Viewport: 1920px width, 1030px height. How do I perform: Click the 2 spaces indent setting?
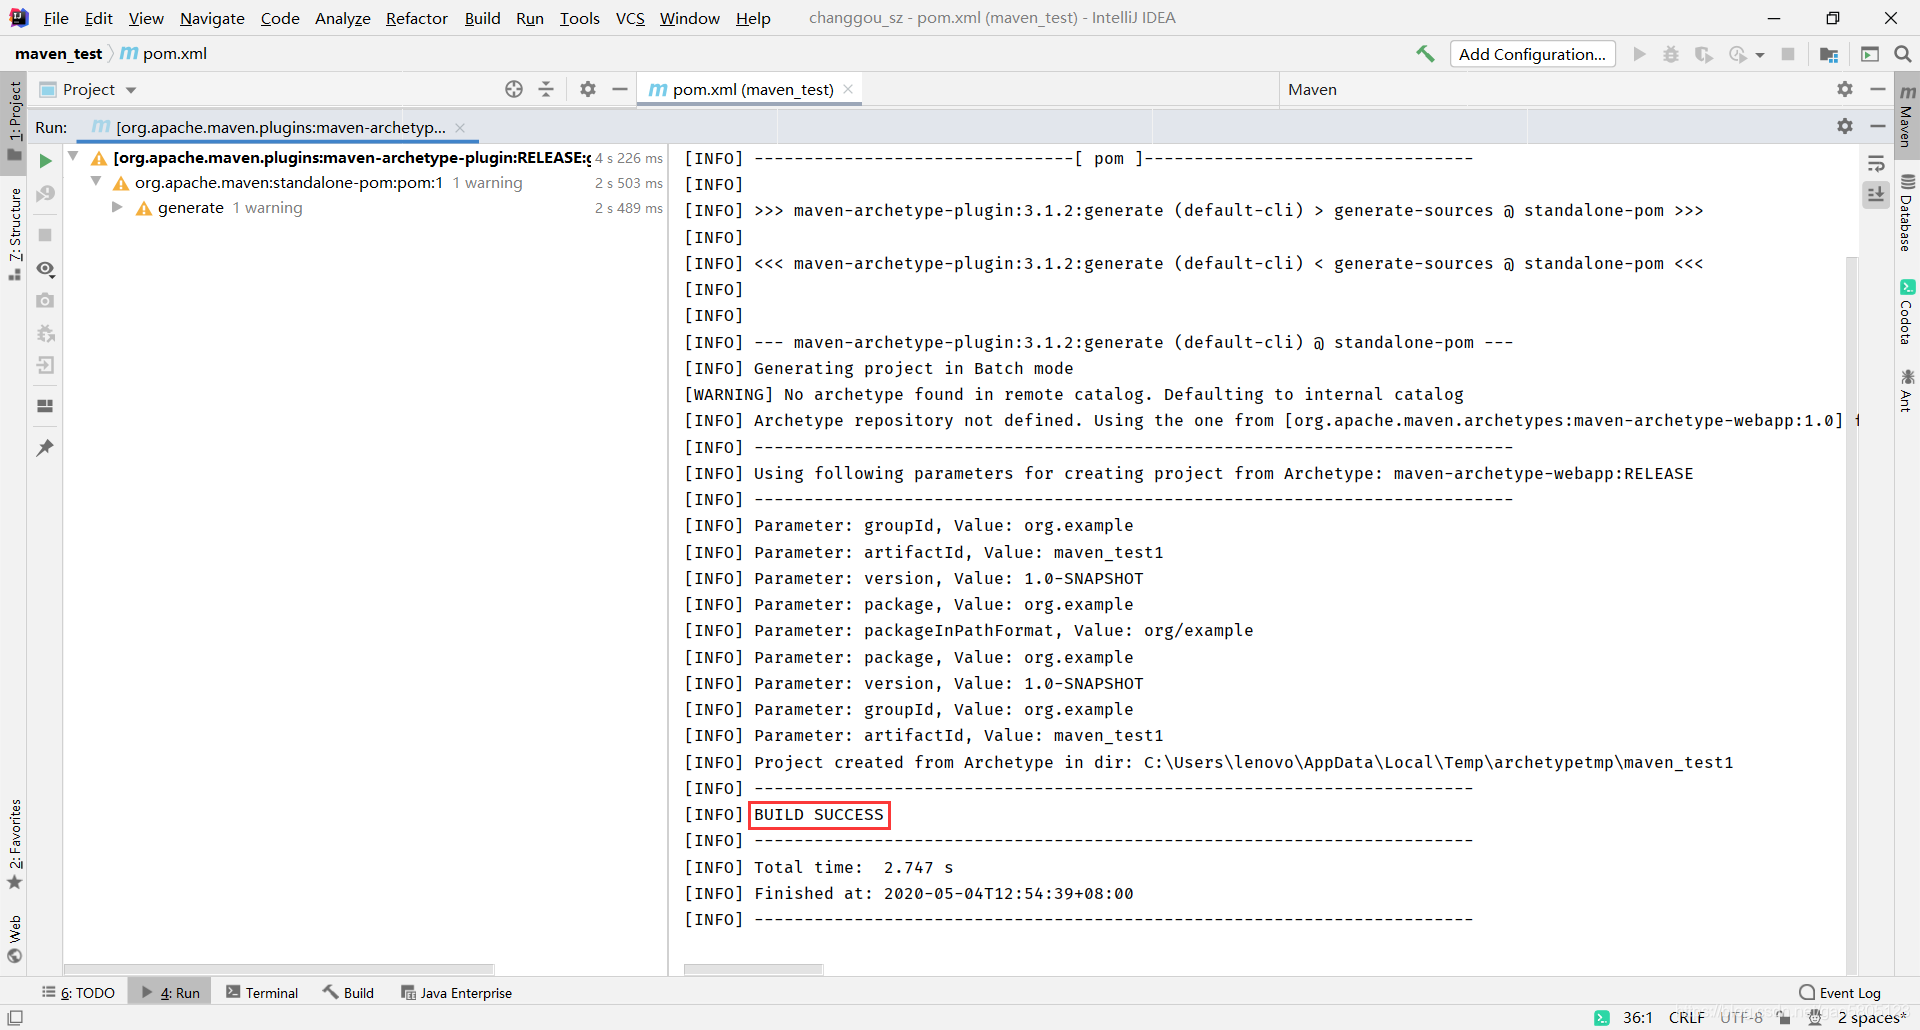pyautogui.click(x=1871, y=1017)
